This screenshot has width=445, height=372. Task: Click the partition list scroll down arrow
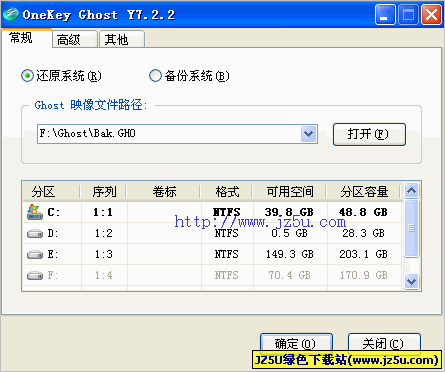click(x=412, y=282)
